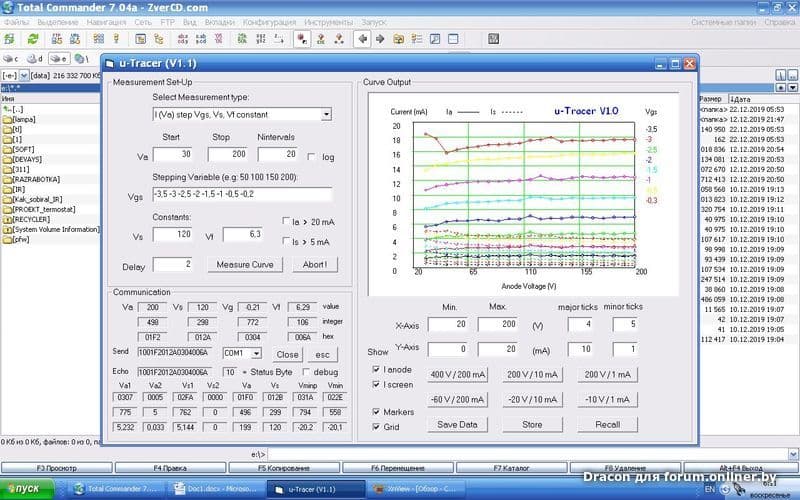Open the [-e-] drive selector dropdown
This screenshot has width=800, height=500.
pyautogui.click(x=25, y=75)
